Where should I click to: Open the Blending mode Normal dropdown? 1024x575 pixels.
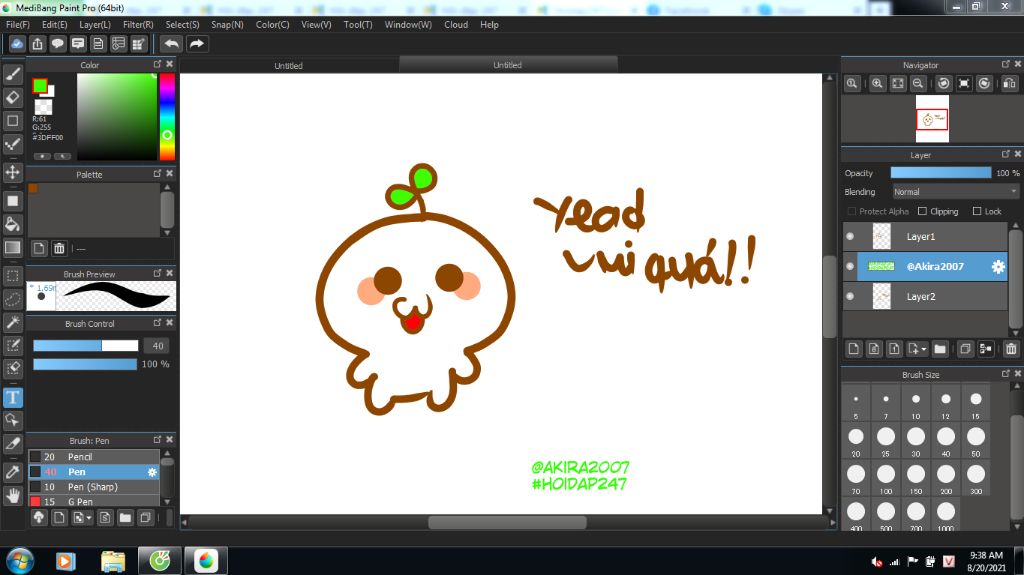pyautogui.click(x=955, y=191)
